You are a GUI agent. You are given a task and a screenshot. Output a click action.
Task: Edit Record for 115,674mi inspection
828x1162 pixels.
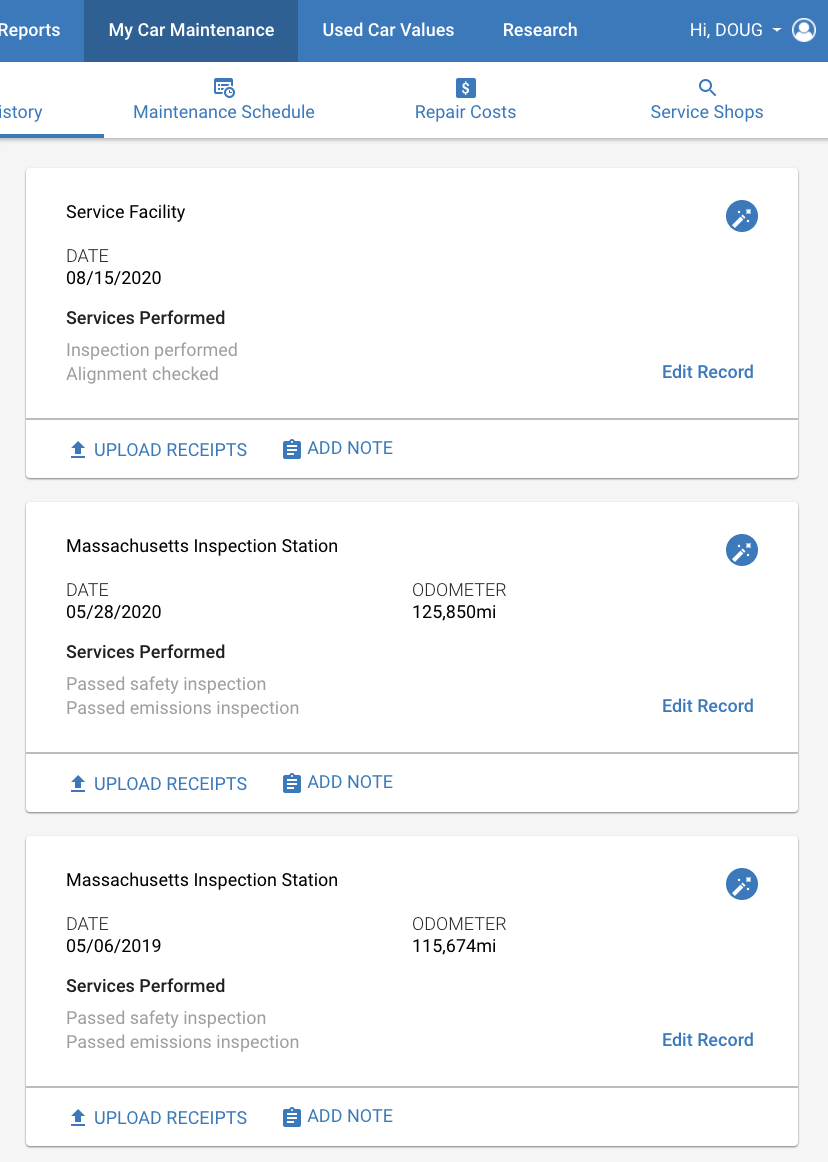point(707,1040)
